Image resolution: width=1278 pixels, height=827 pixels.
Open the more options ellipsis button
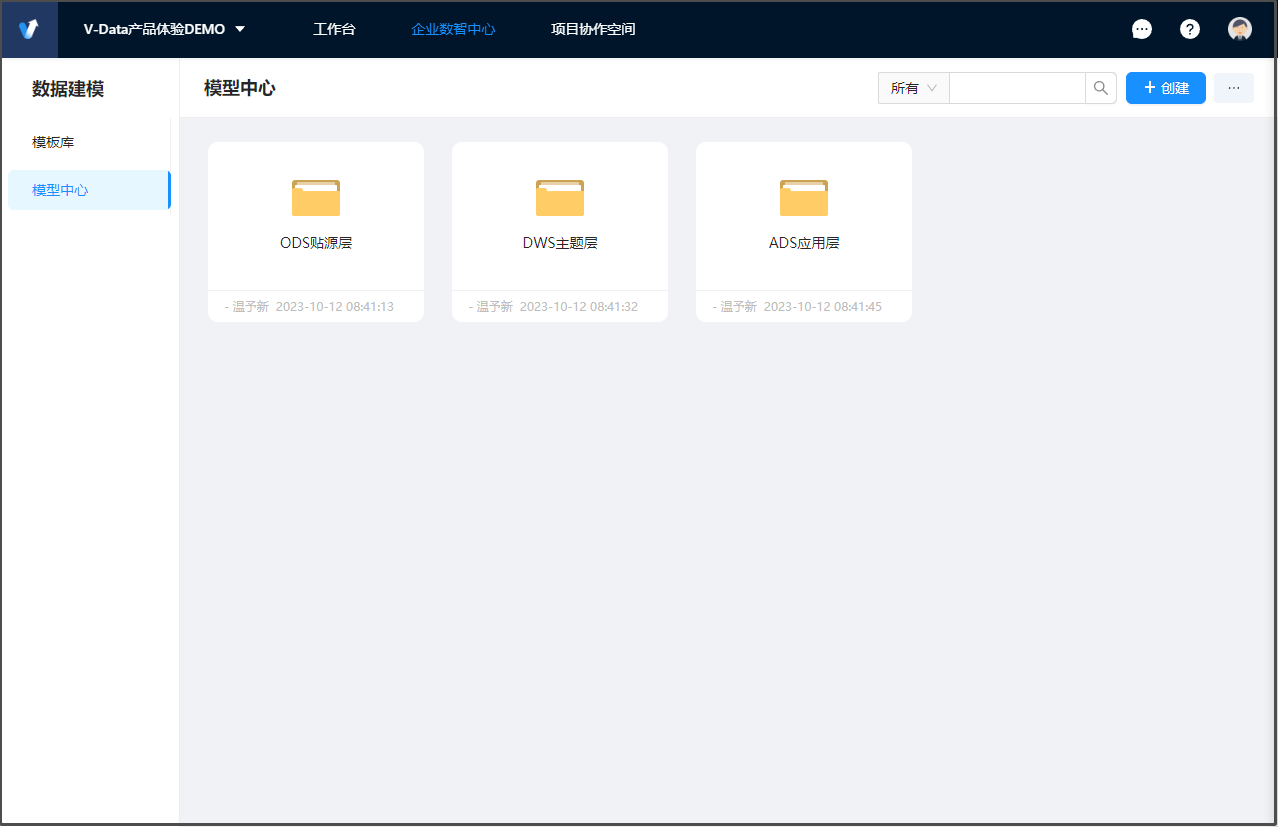coord(1233,88)
